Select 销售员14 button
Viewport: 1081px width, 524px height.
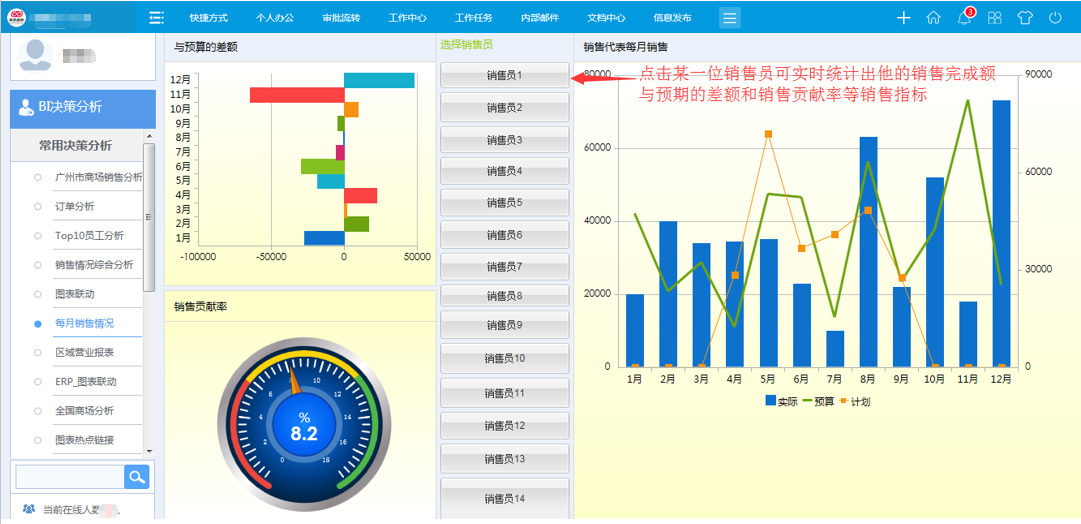tap(505, 498)
